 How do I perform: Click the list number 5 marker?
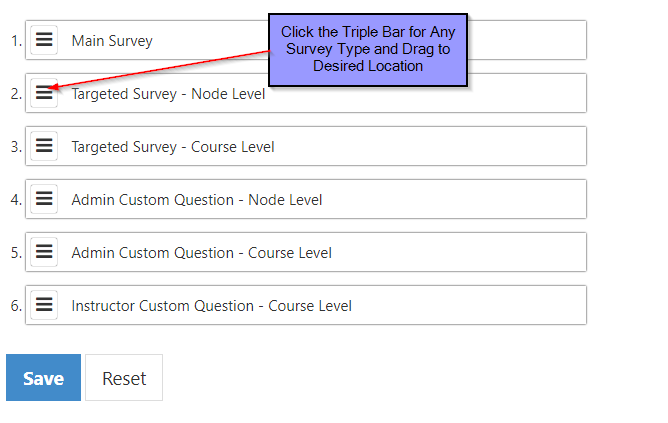pyautogui.click(x=16, y=253)
